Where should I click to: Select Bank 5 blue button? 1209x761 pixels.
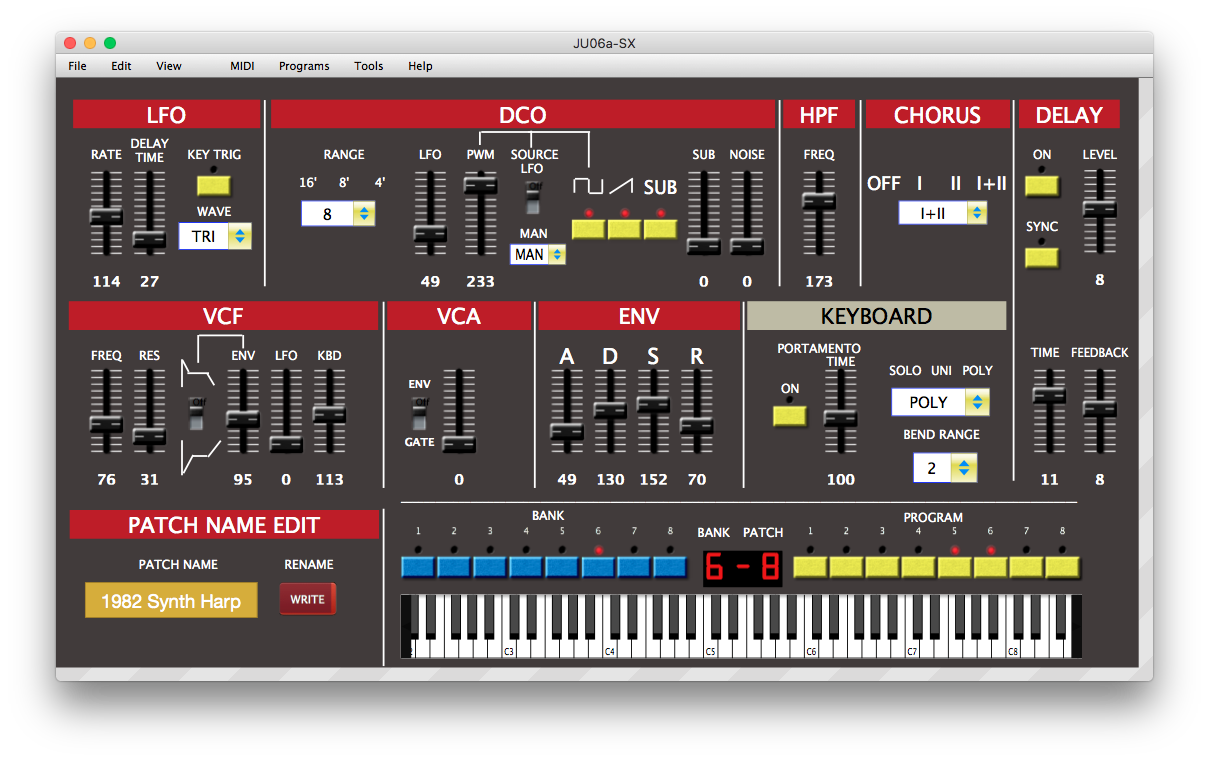point(562,567)
